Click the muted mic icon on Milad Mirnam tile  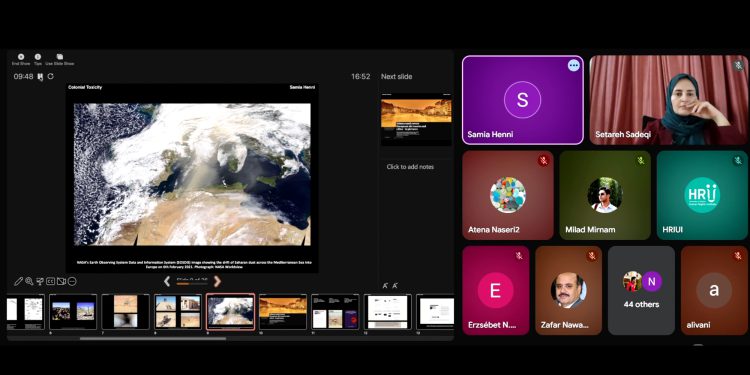pyautogui.click(x=641, y=161)
